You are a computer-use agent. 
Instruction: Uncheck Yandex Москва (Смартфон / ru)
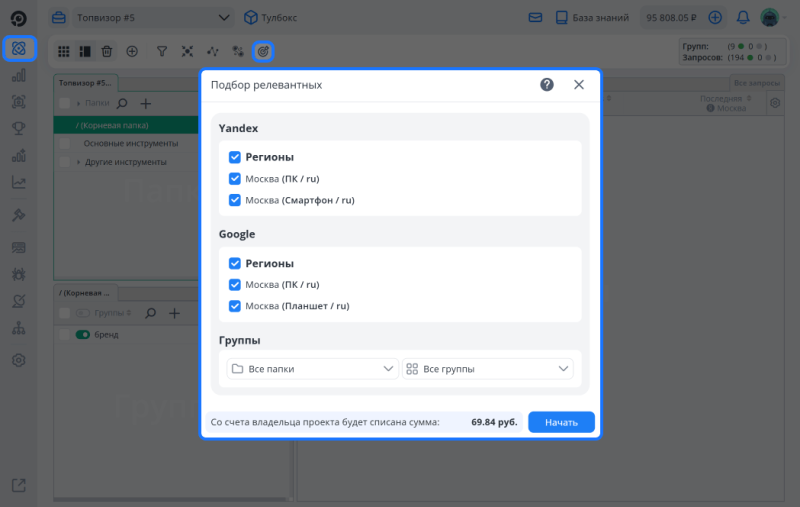point(235,200)
